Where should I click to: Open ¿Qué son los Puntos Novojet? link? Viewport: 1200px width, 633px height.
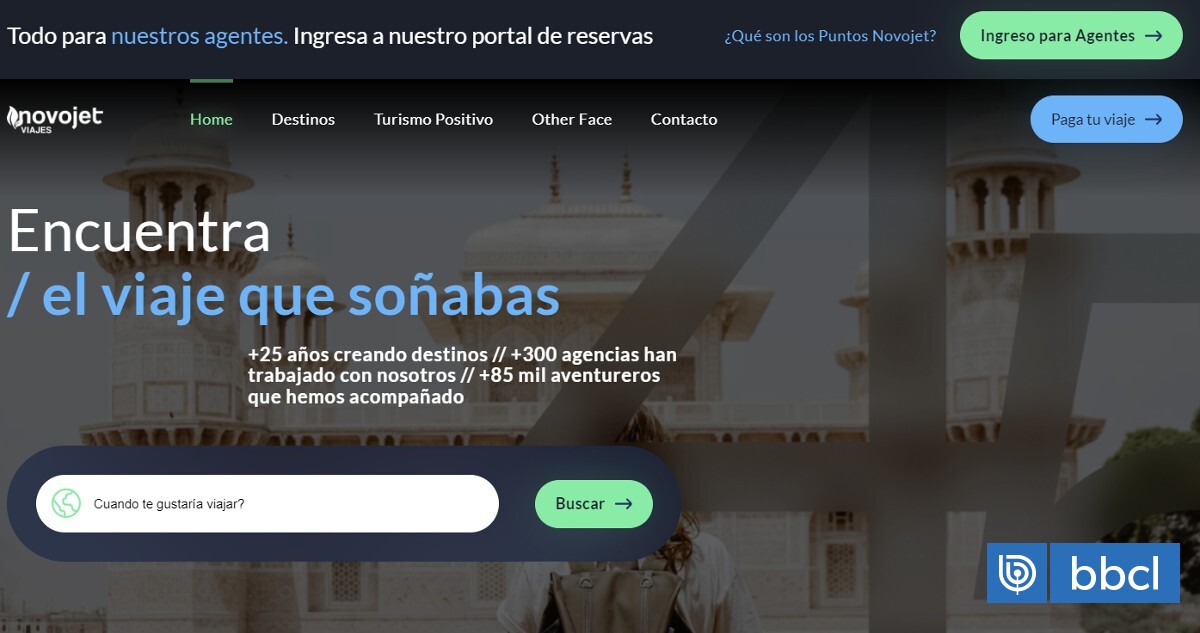830,36
